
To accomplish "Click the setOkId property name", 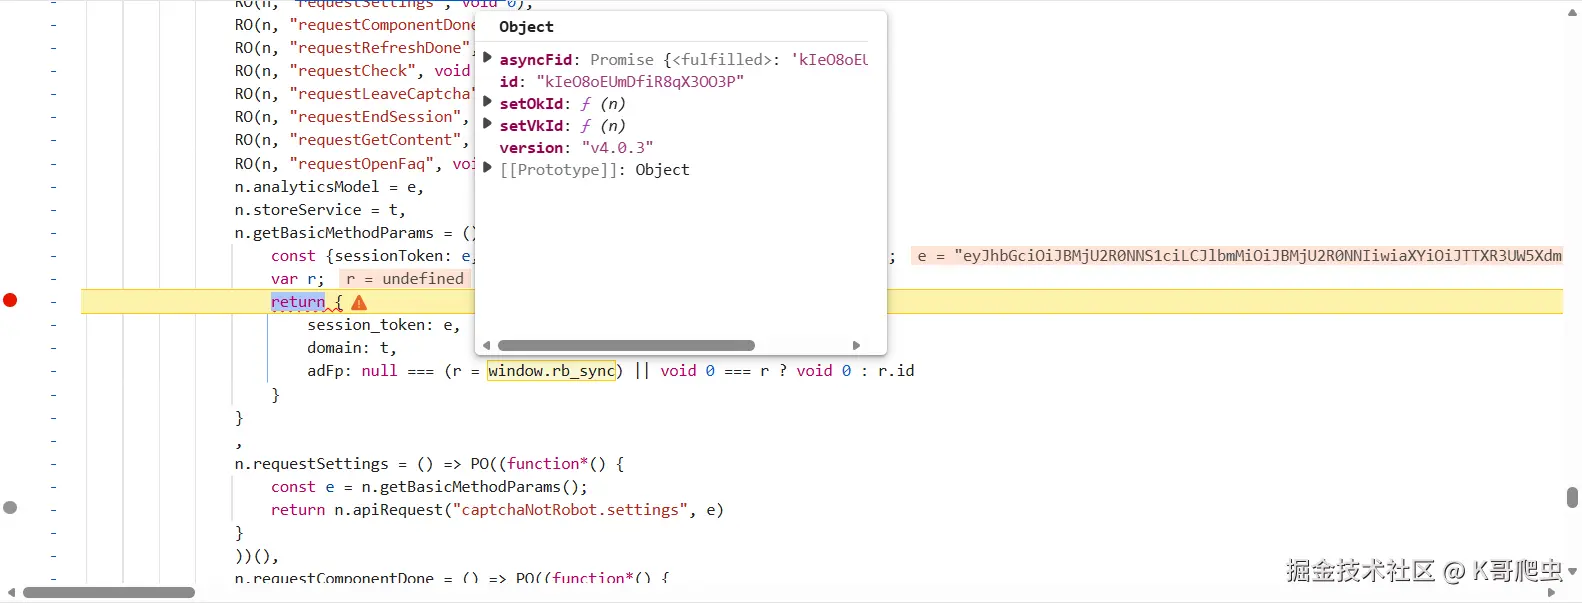I will click(531, 103).
